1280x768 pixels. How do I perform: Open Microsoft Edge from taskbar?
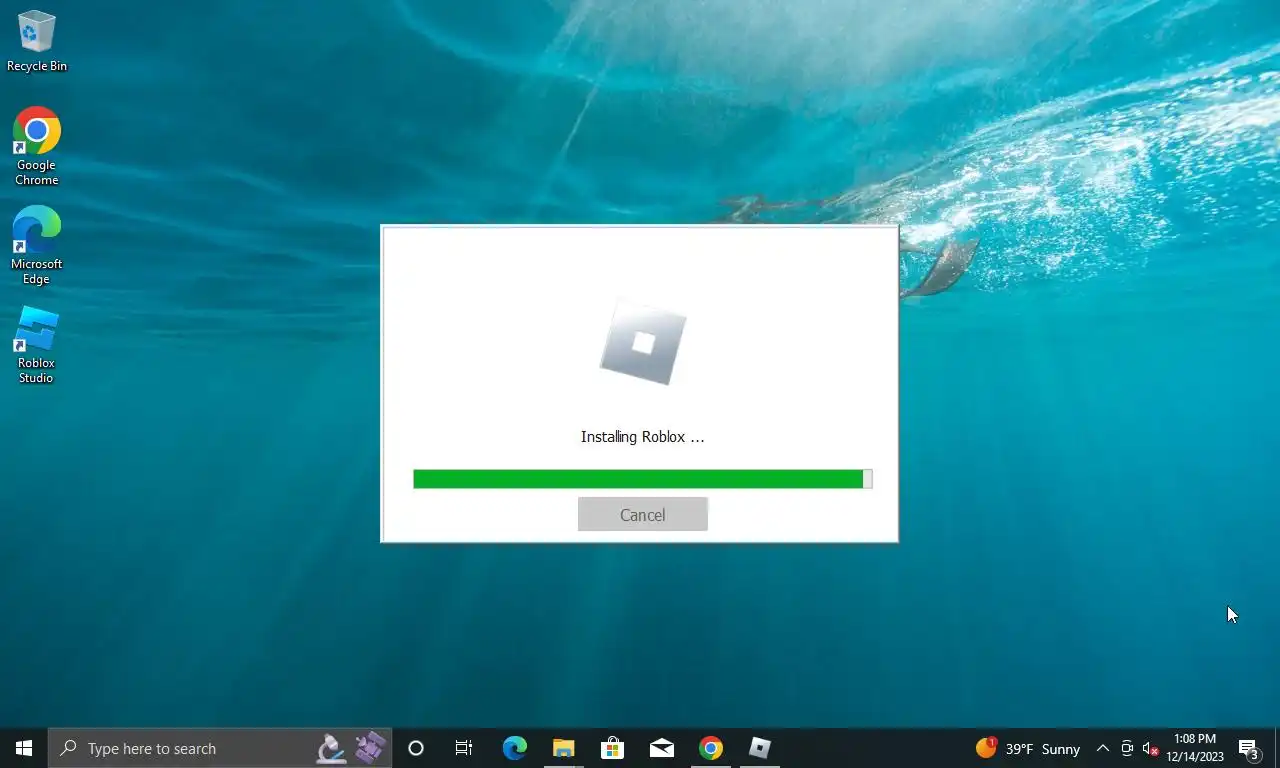(x=514, y=748)
